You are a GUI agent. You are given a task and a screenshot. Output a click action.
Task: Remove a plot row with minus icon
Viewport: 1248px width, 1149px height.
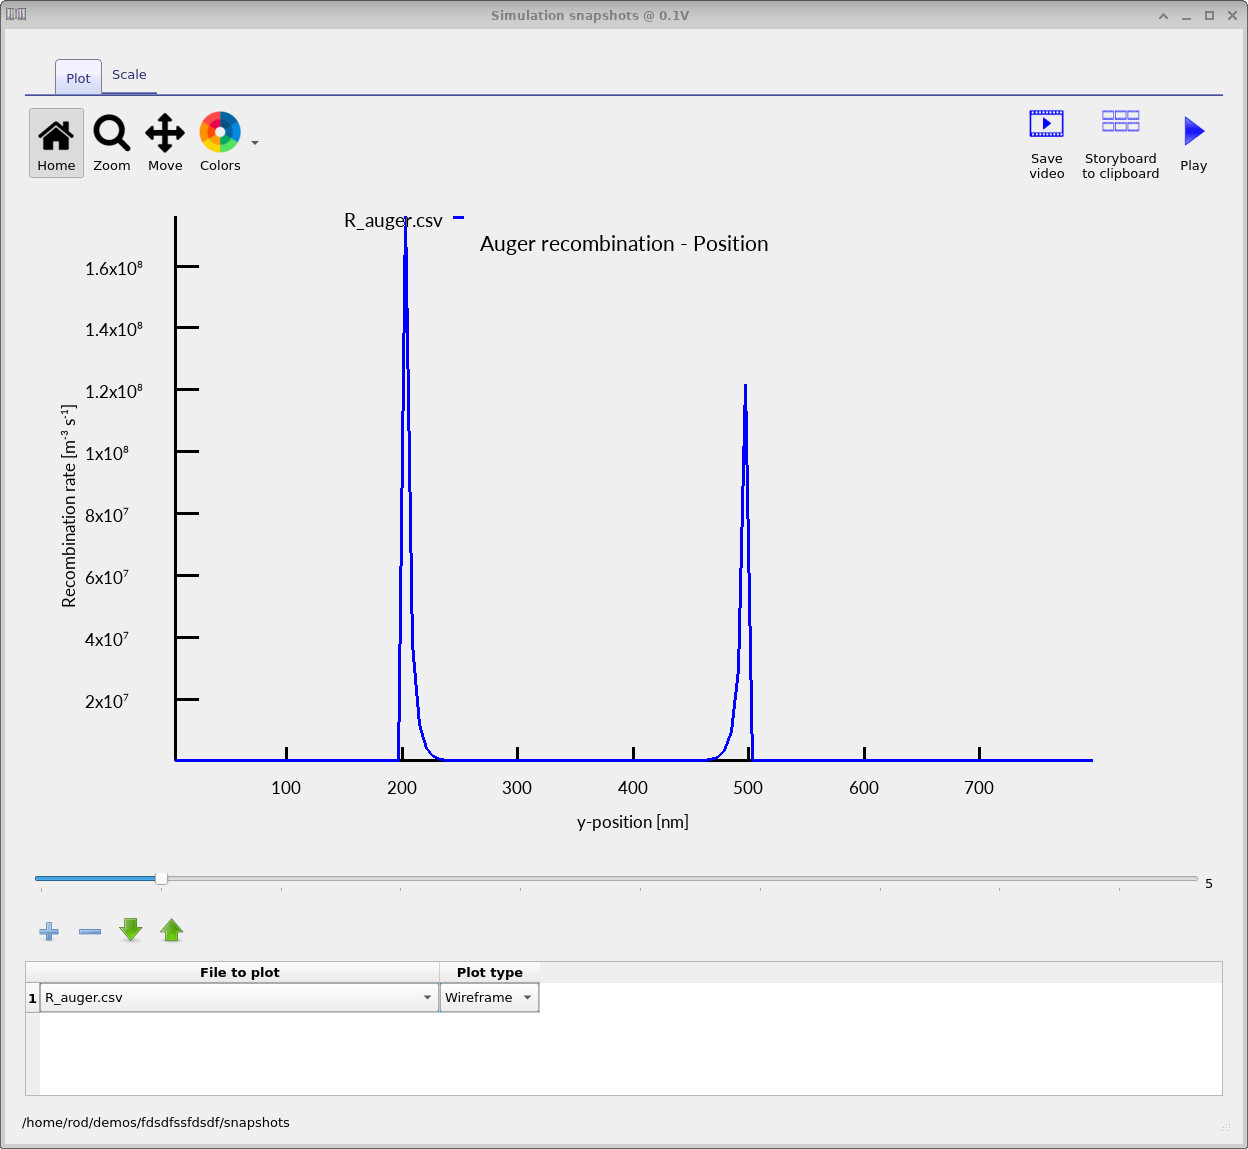pos(90,931)
